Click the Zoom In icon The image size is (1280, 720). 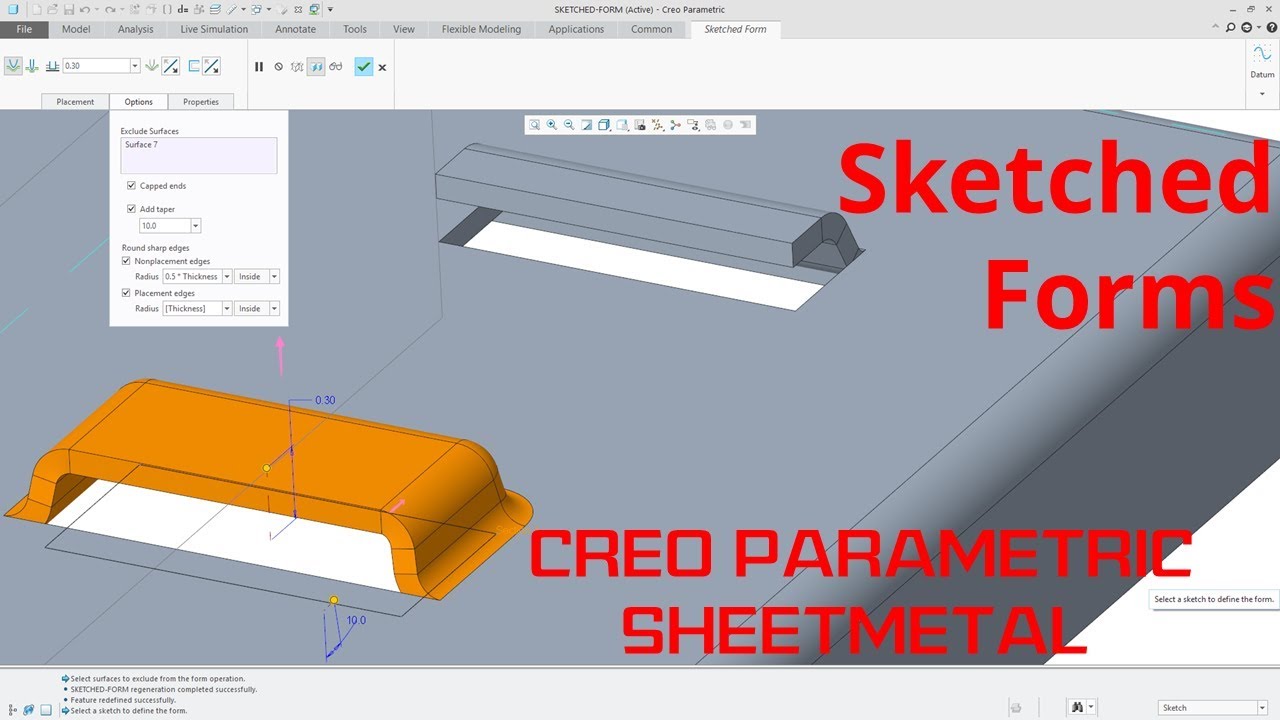(x=552, y=125)
